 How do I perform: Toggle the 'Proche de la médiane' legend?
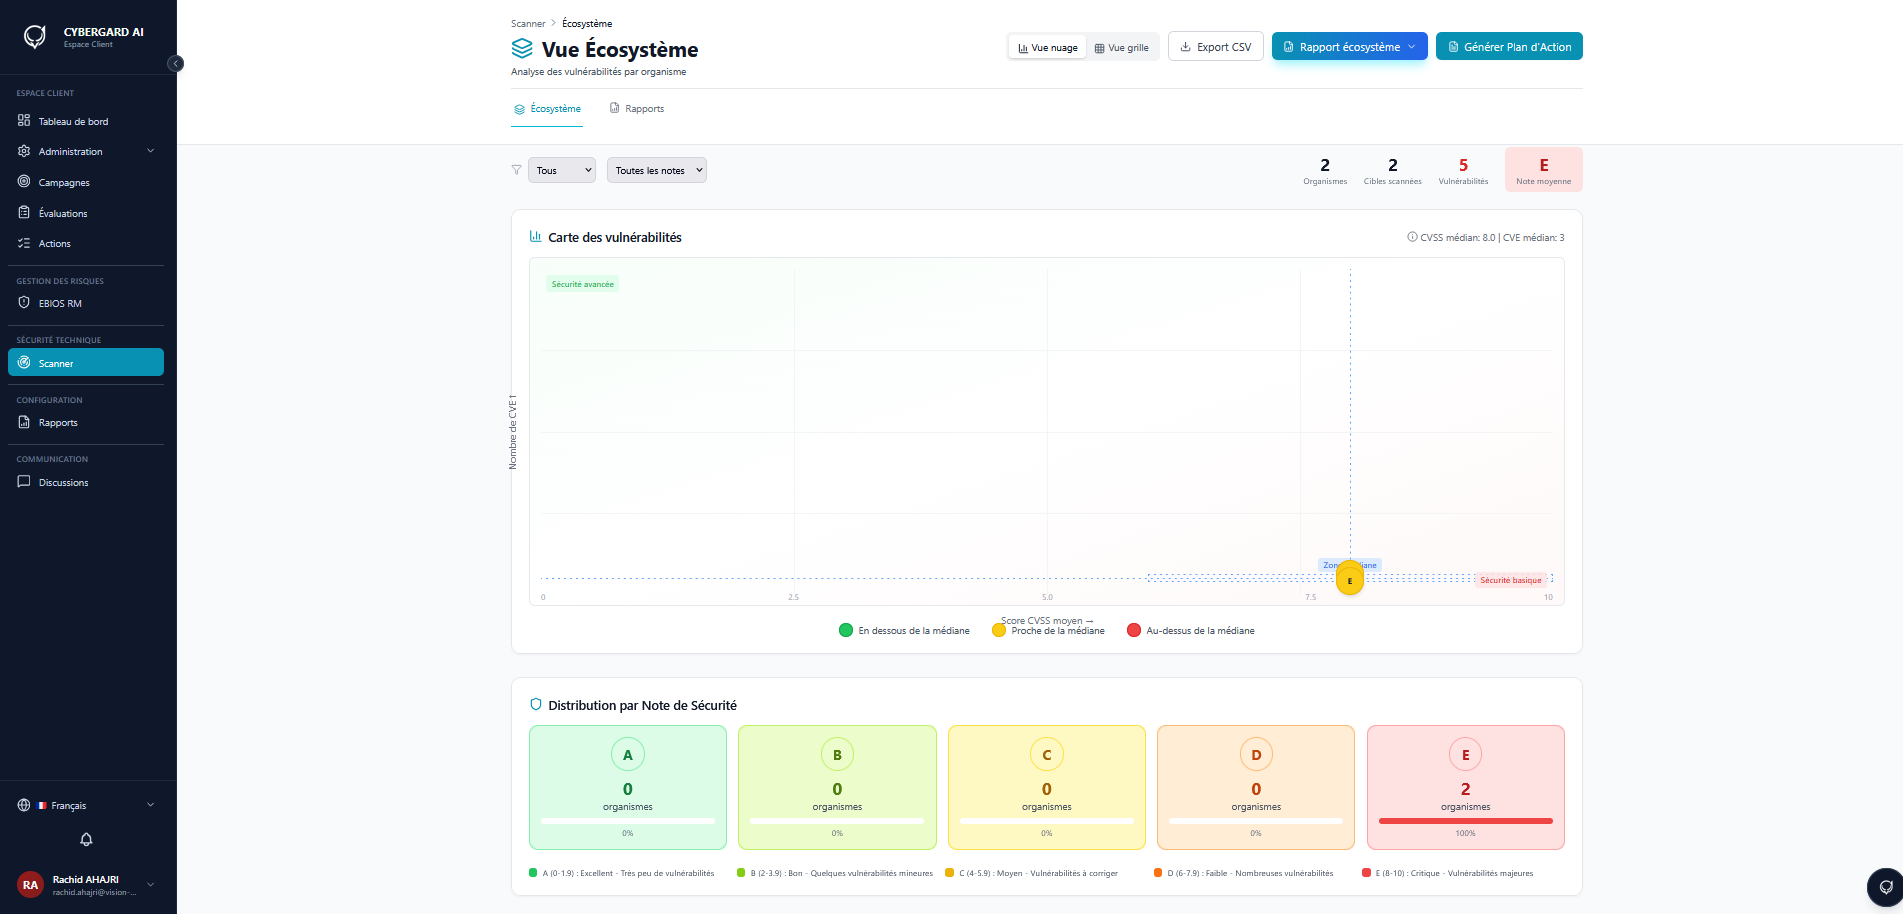pos(1048,631)
